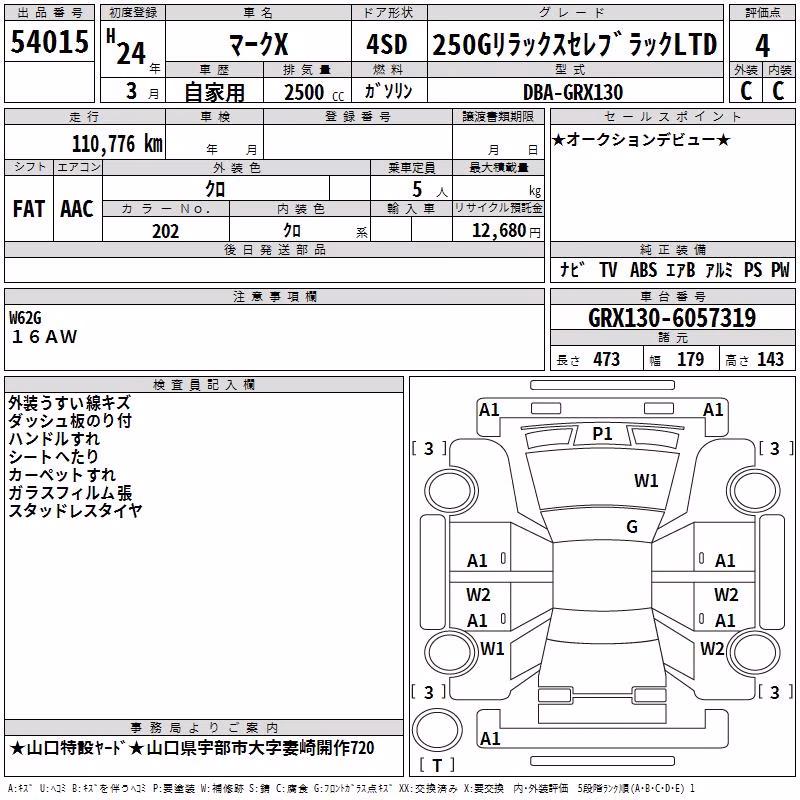
Task: Click the car name マークX
Action: (258, 44)
